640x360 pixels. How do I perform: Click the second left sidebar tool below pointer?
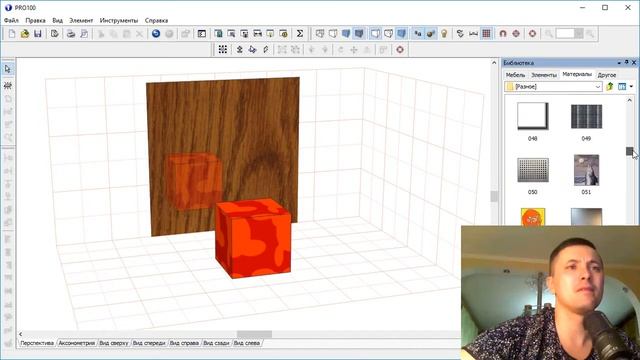coord(8,85)
